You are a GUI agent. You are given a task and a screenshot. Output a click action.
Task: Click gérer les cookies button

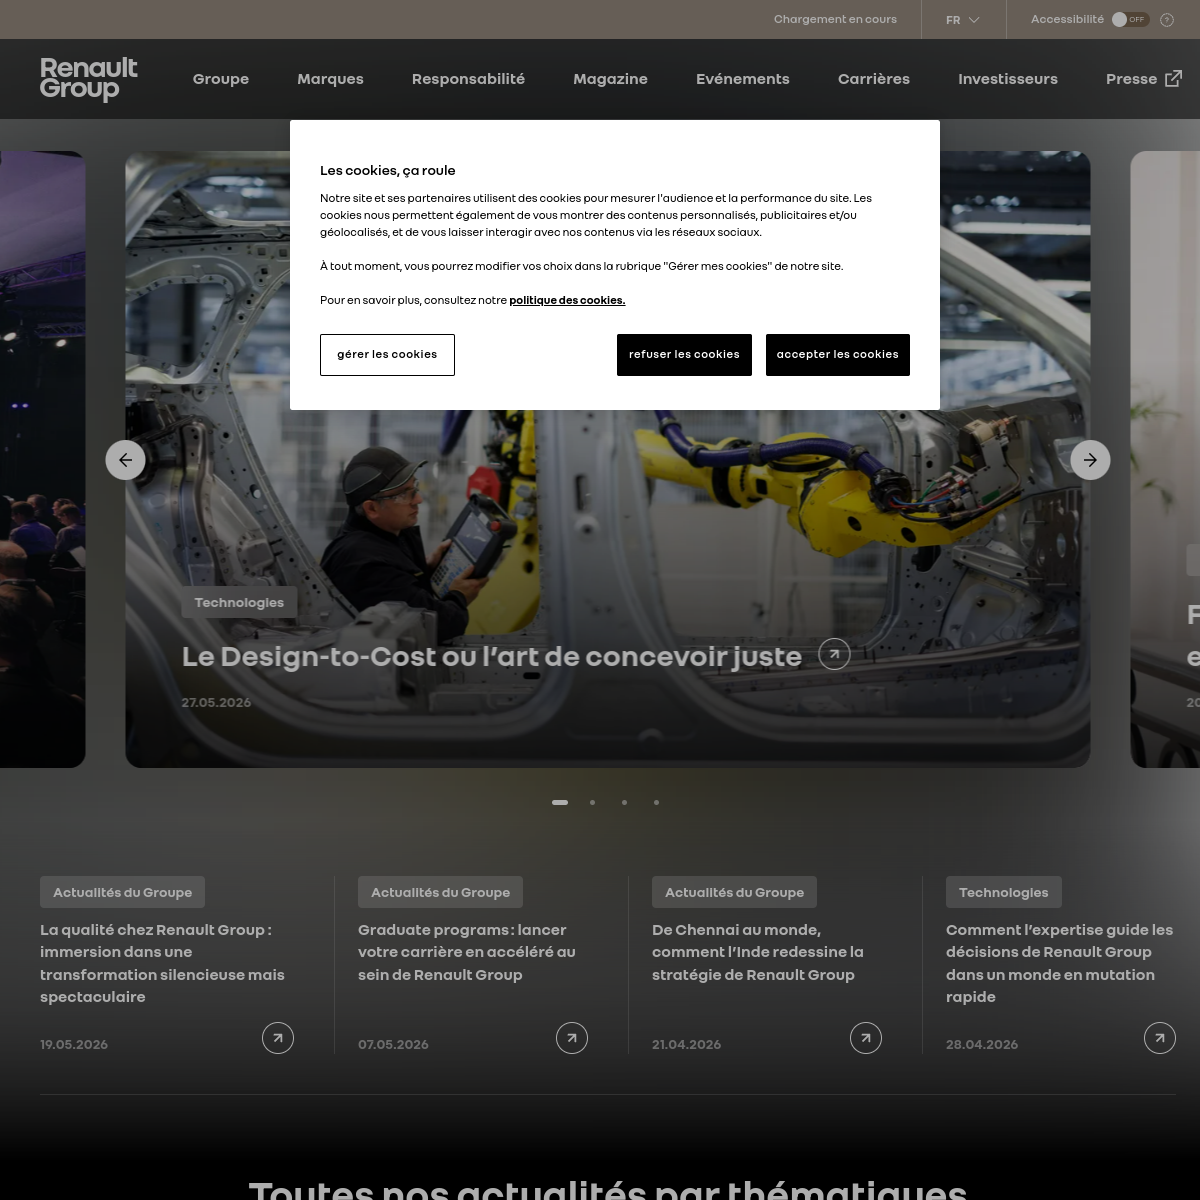pyautogui.click(x=387, y=355)
